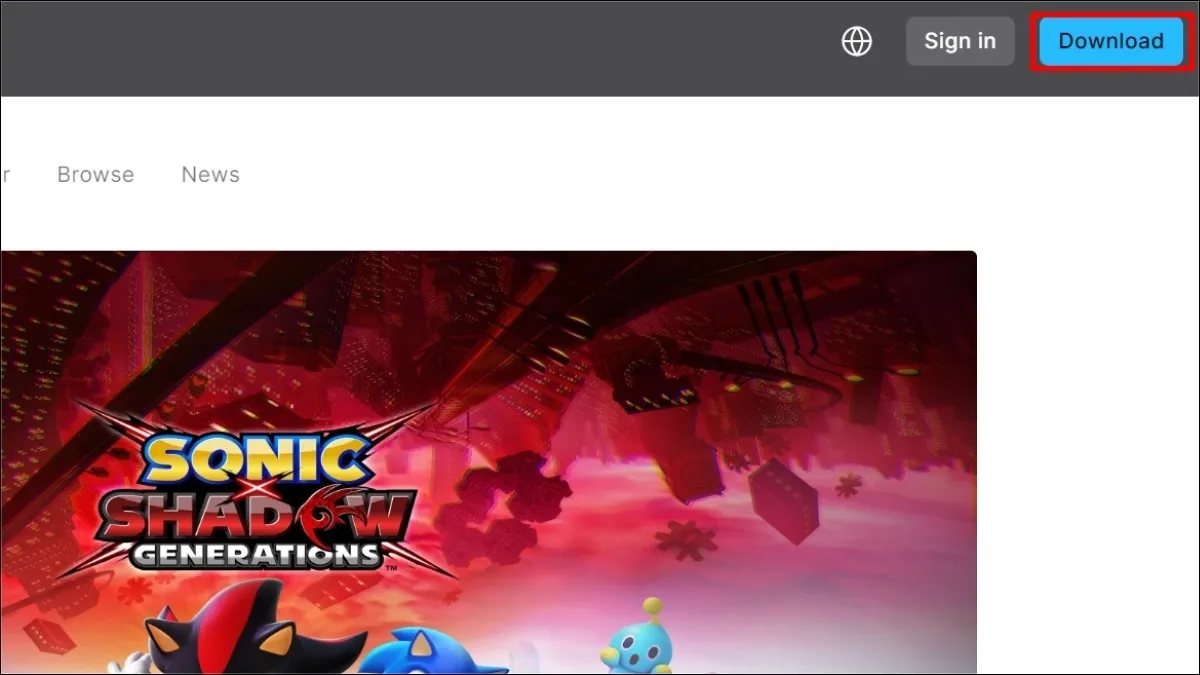Click the yellow ball above Chao's head
This screenshot has height=675, width=1200.
click(x=653, y=606)
